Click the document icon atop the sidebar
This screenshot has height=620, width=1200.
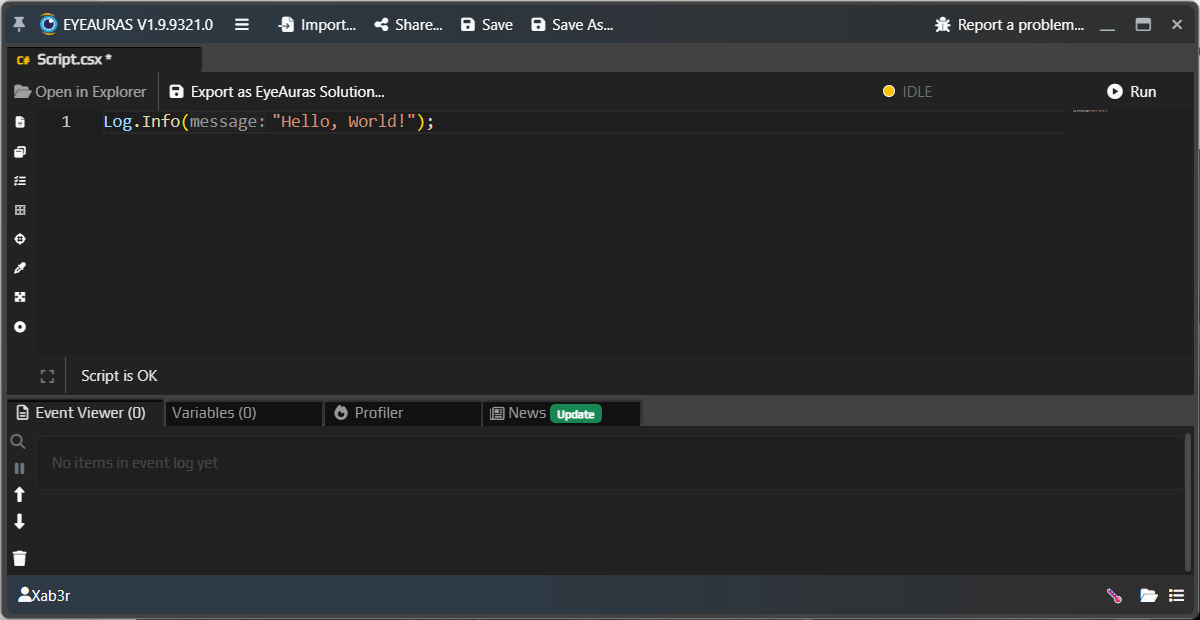(19, 121)
